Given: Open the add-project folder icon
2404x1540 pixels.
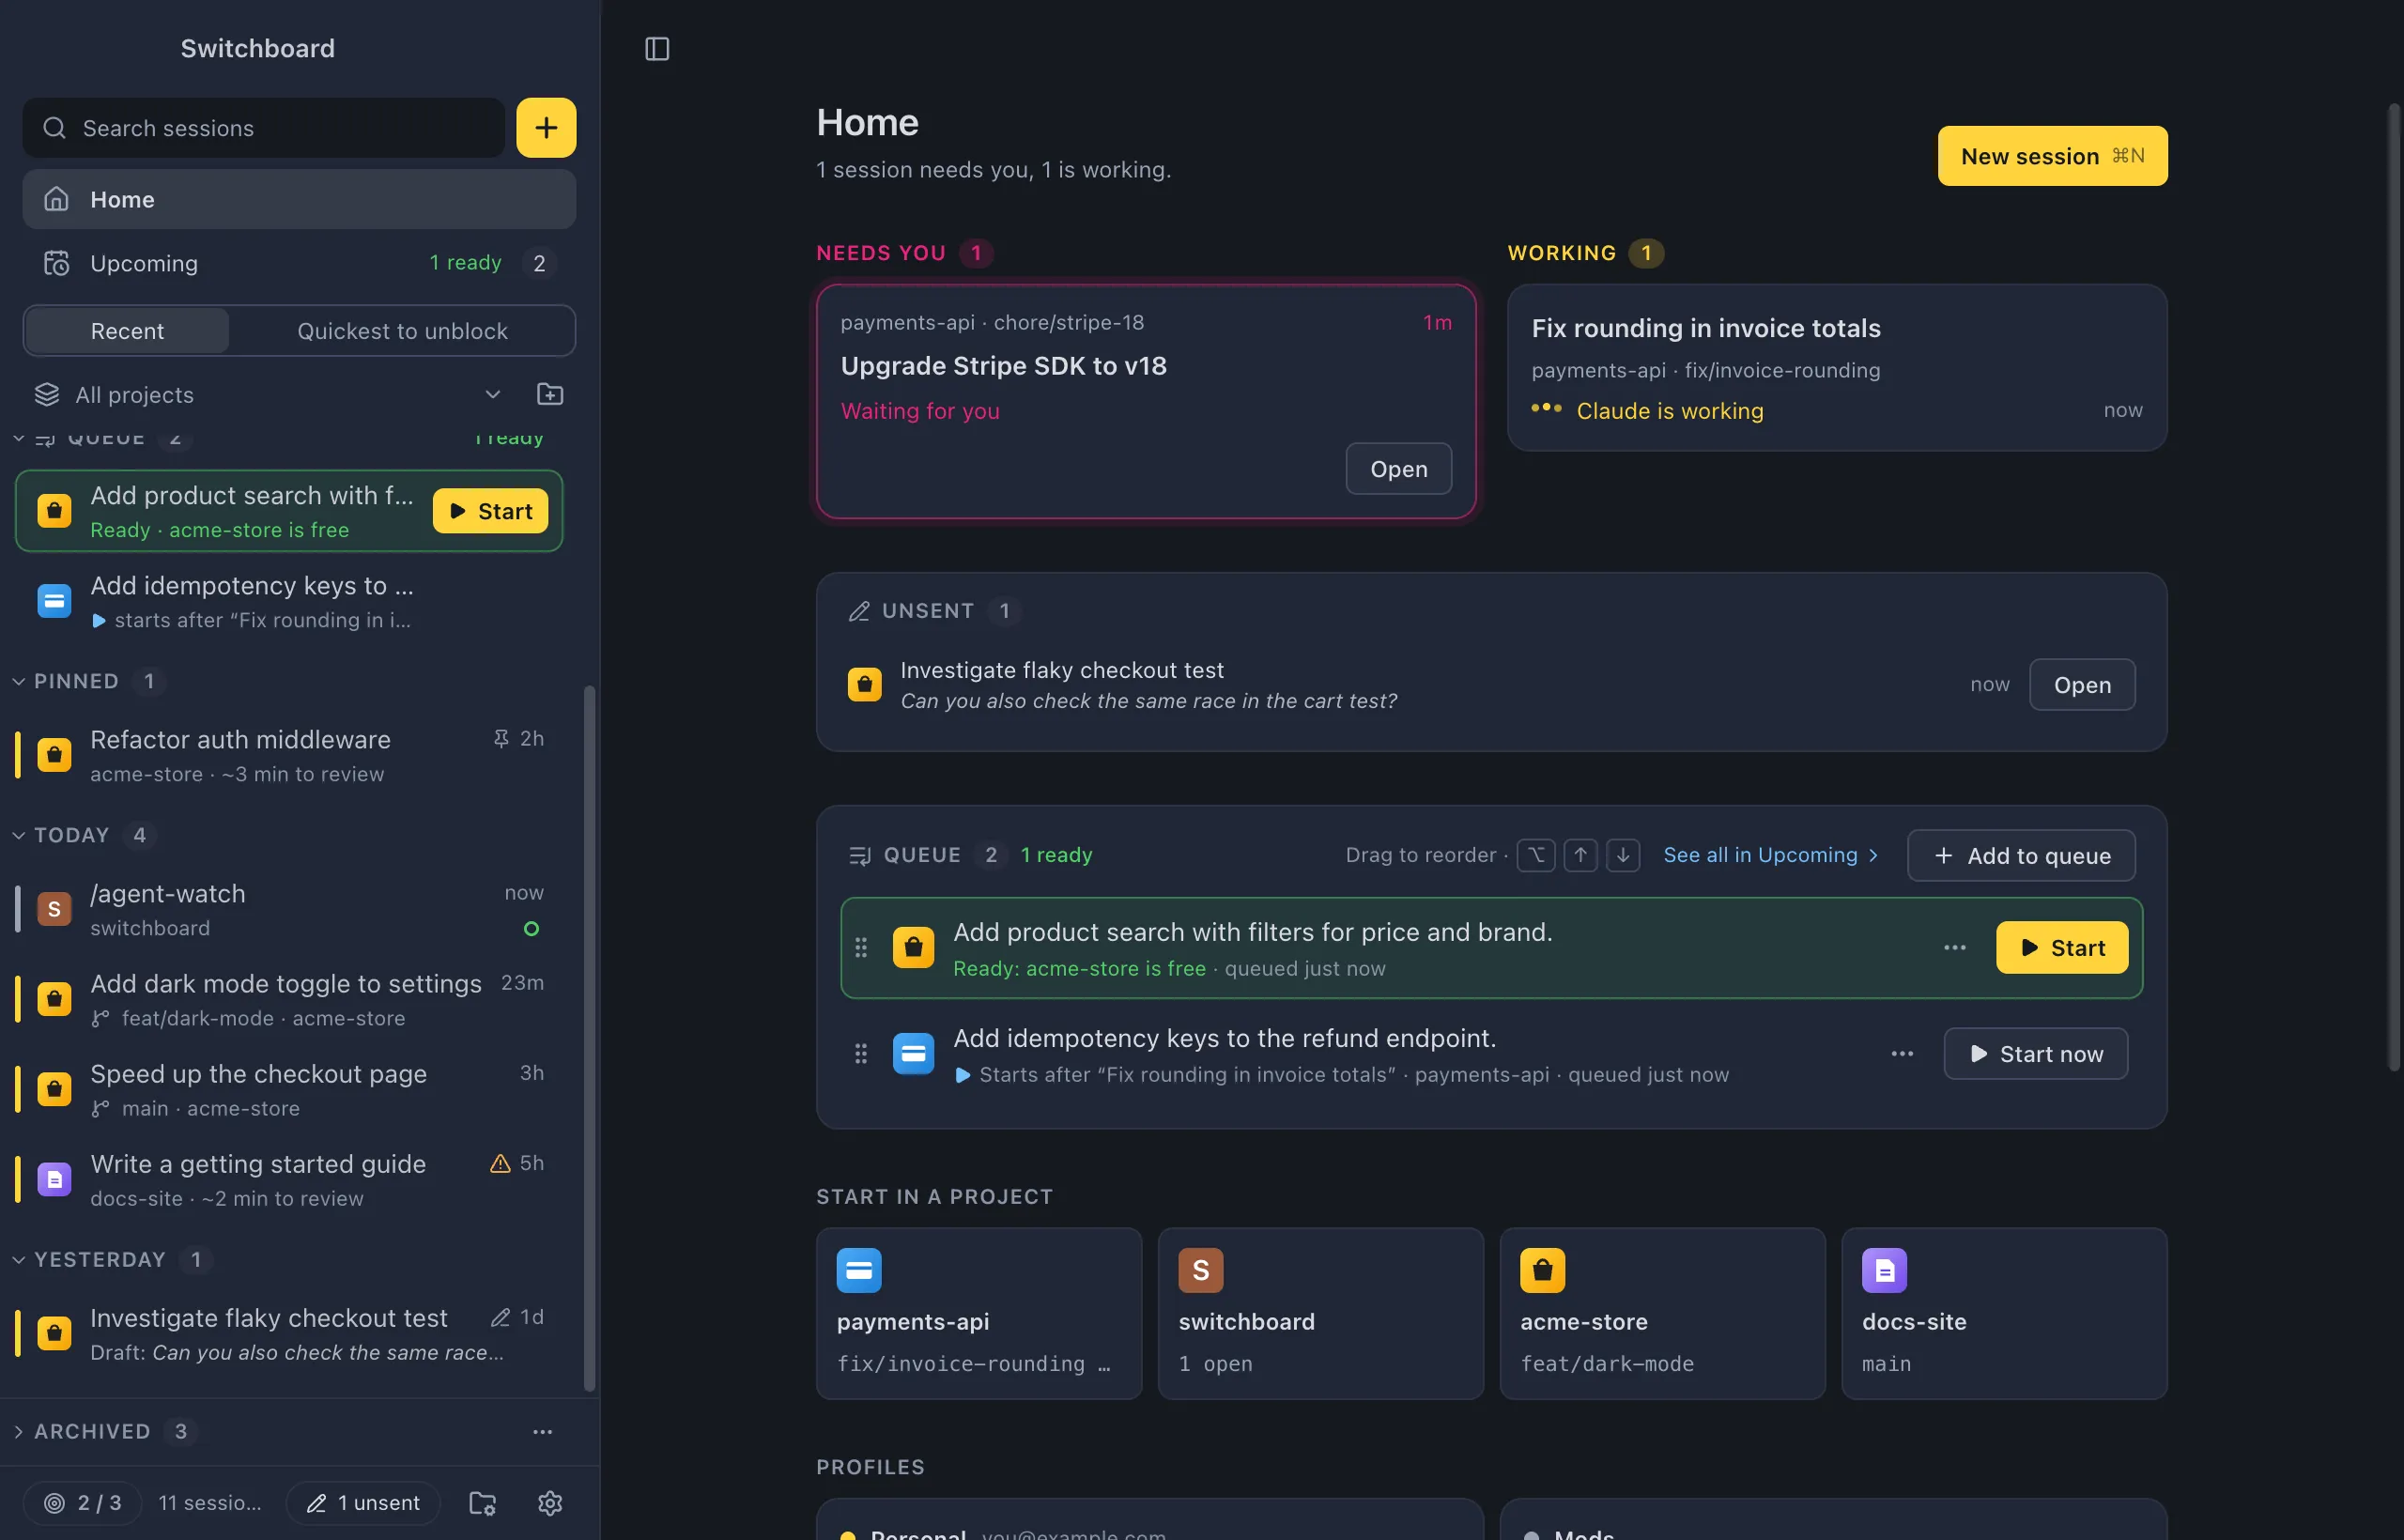Looking at the screenshot, I should pos(550,394).
